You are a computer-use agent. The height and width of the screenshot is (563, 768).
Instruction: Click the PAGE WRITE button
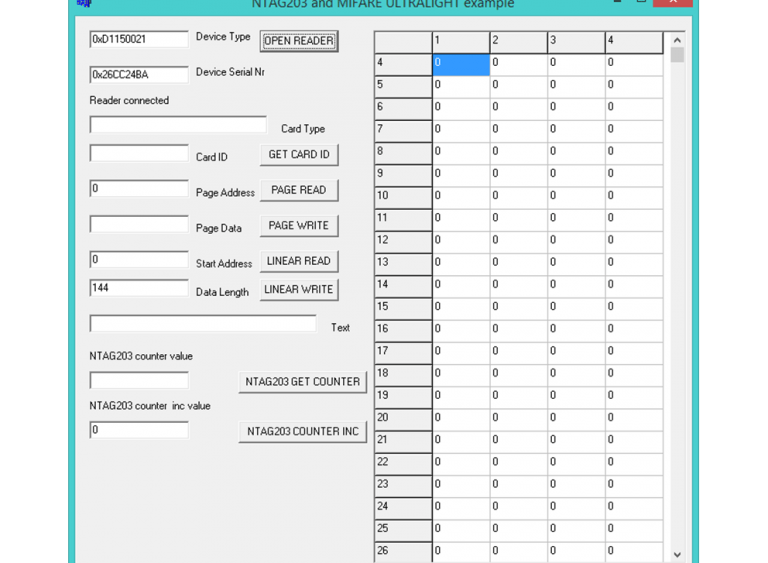[x=299, y=226]
